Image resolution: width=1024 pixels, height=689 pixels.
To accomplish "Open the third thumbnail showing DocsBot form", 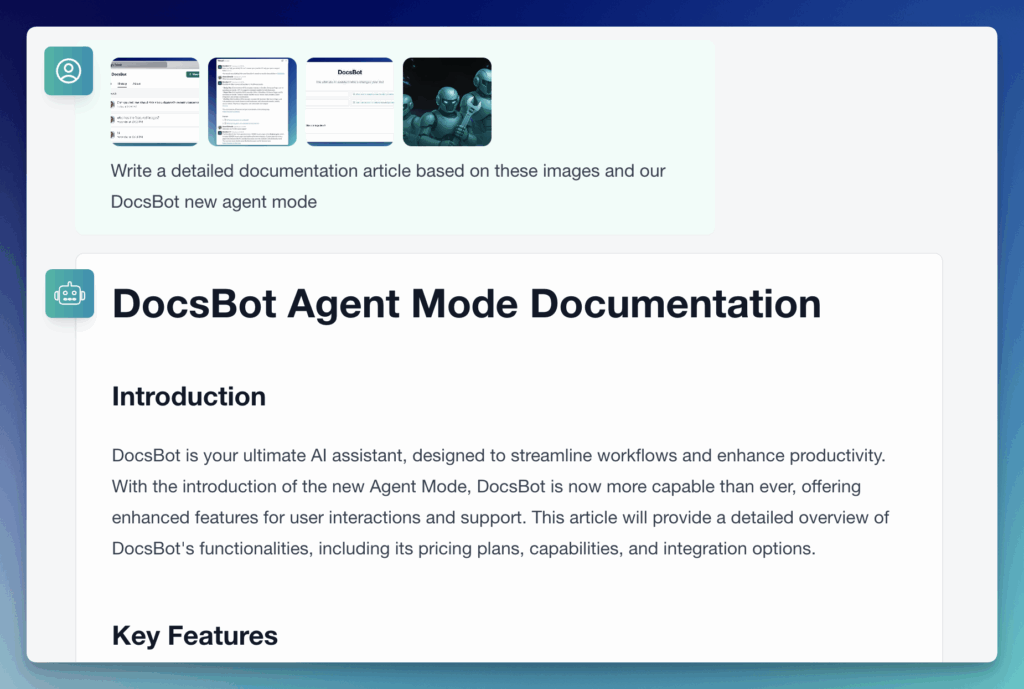I will click(349, 102).
